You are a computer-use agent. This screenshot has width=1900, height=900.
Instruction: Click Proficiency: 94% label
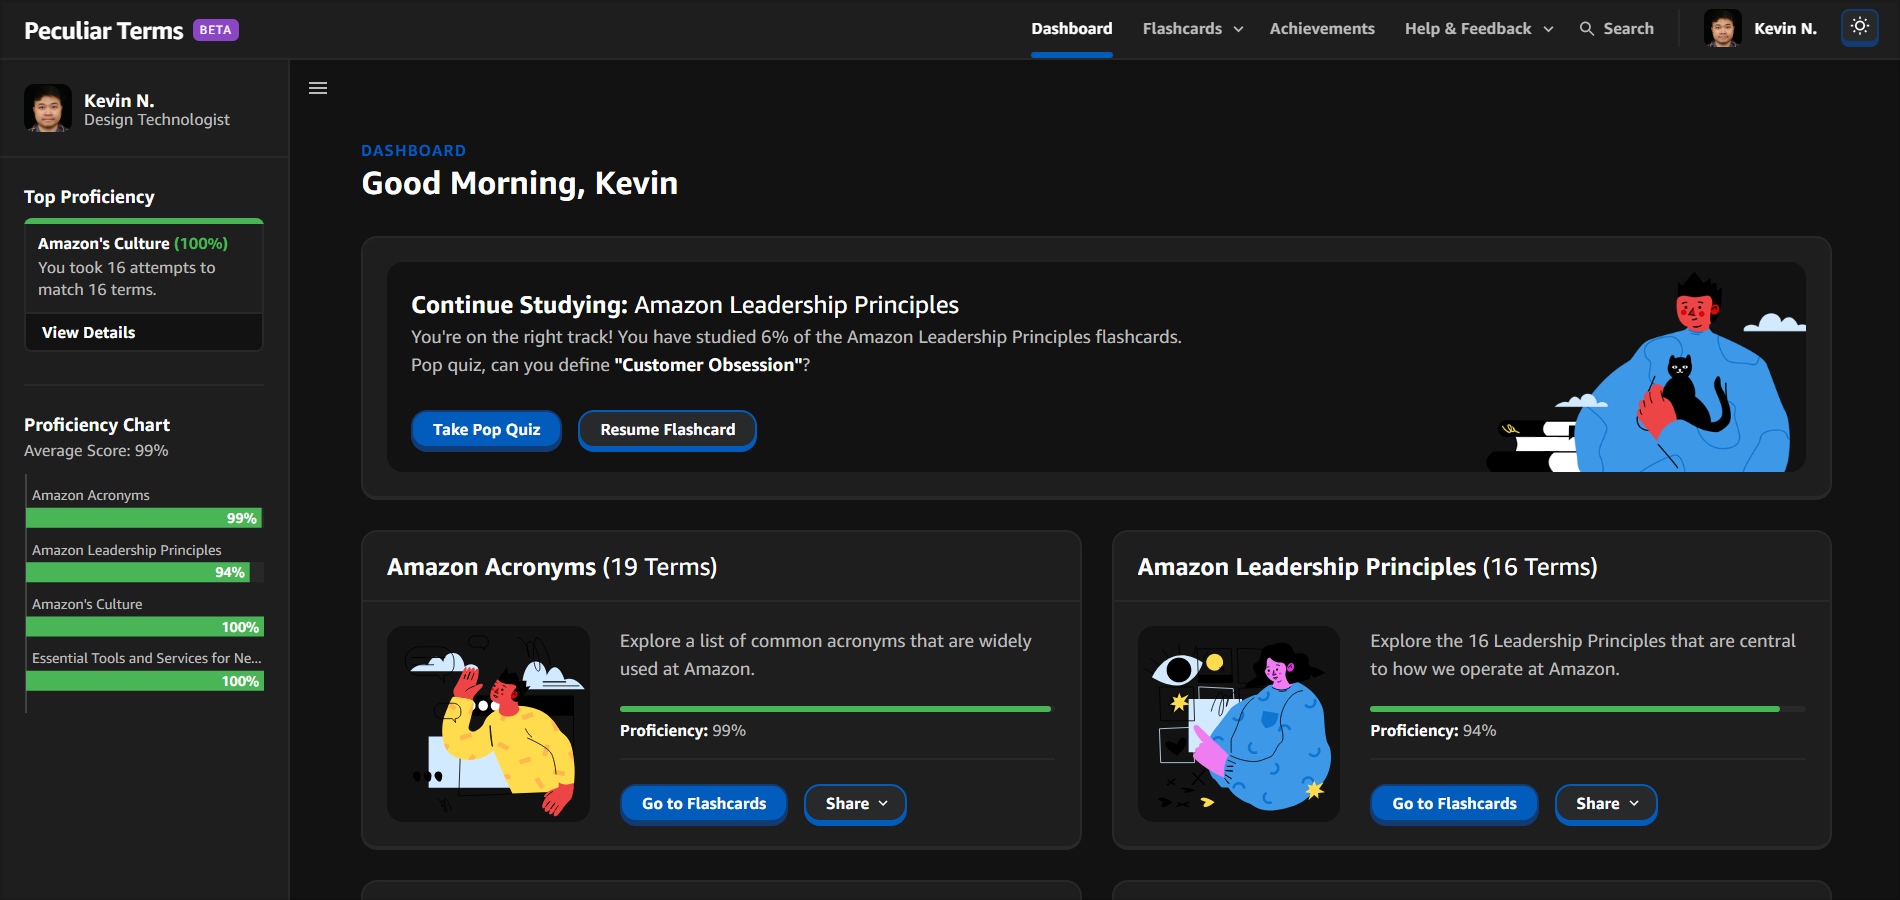1433,731
